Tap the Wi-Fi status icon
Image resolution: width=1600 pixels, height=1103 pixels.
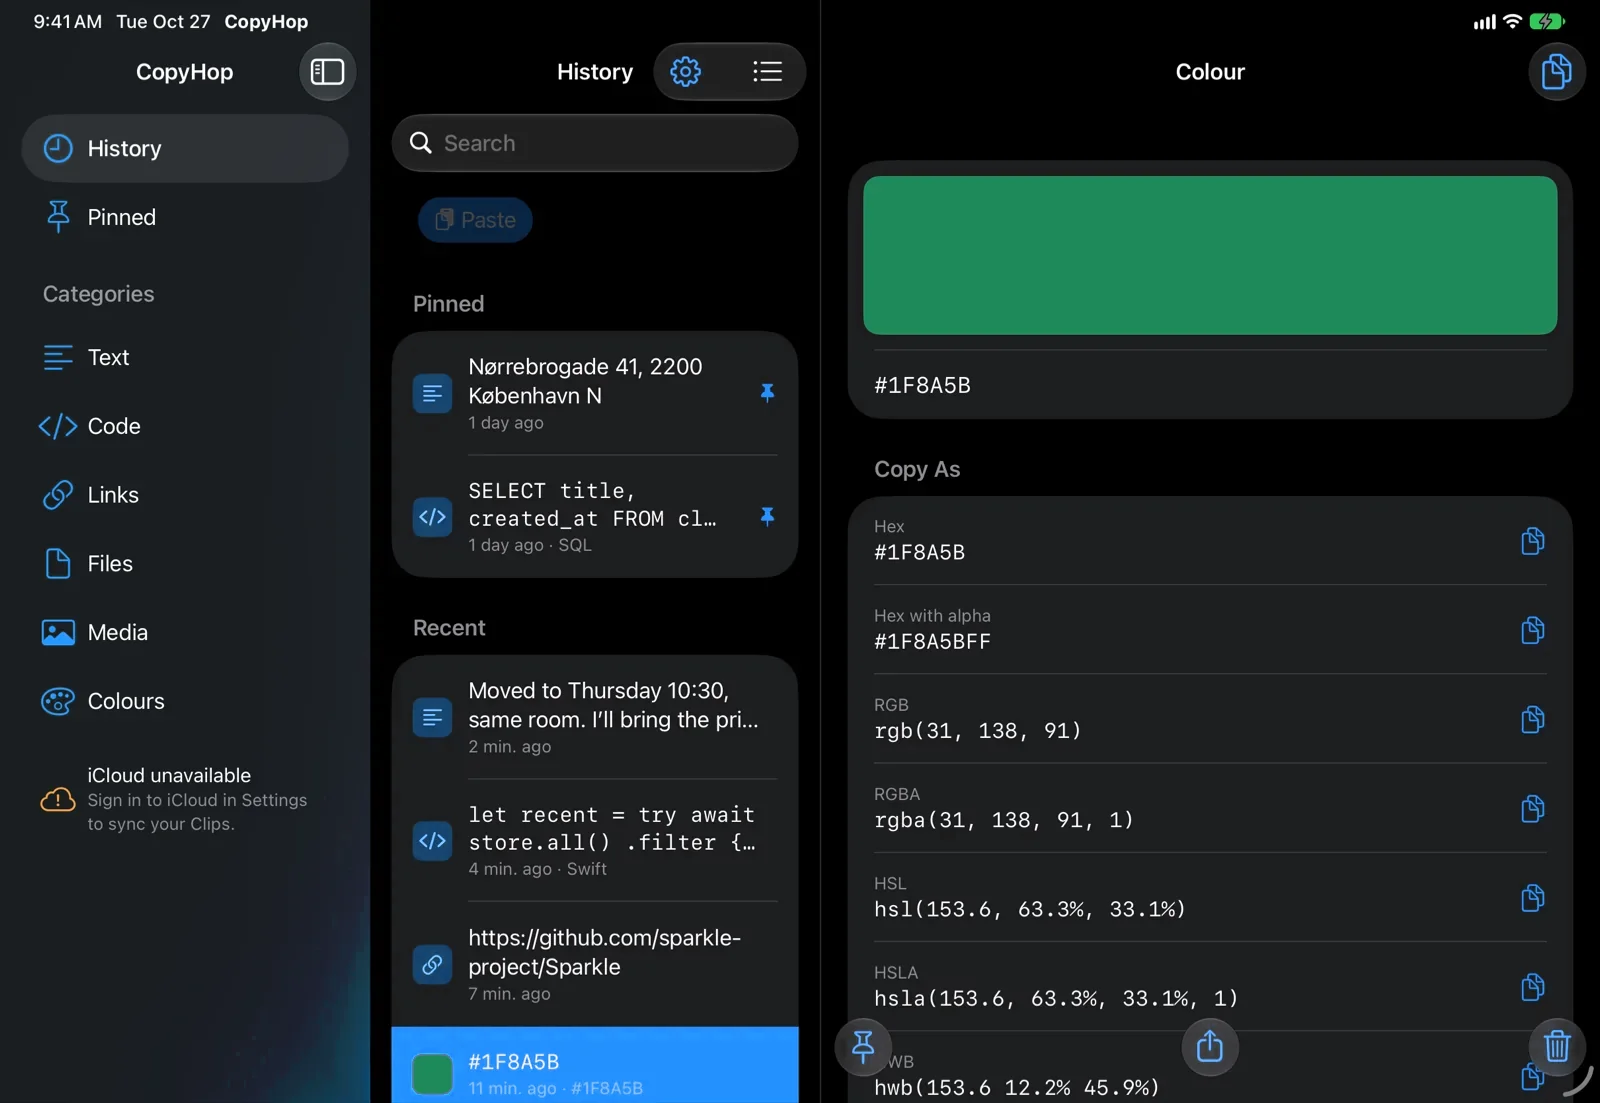point(1512,21)
